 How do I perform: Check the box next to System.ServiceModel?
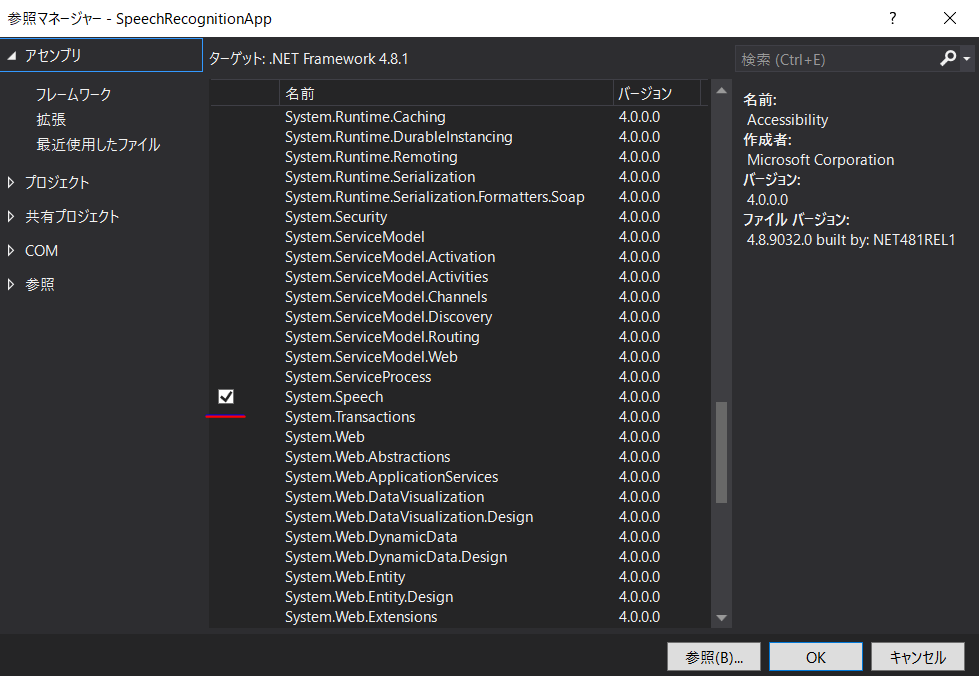[x=224, y=236]
